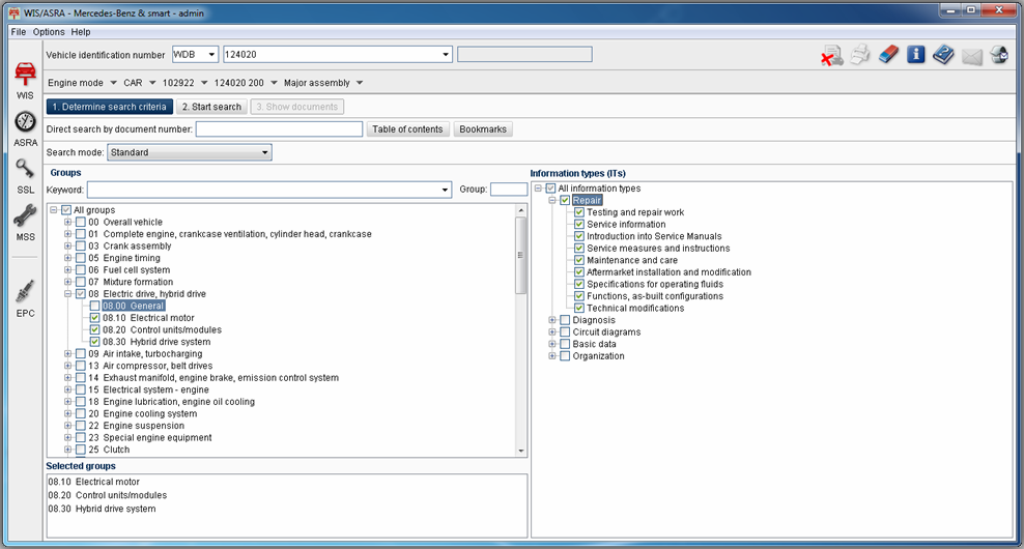Image resolution: width=1024 pixels, height=549 pixels.
Task: Collapse the Repair information types node
Action: coord(552,200)
